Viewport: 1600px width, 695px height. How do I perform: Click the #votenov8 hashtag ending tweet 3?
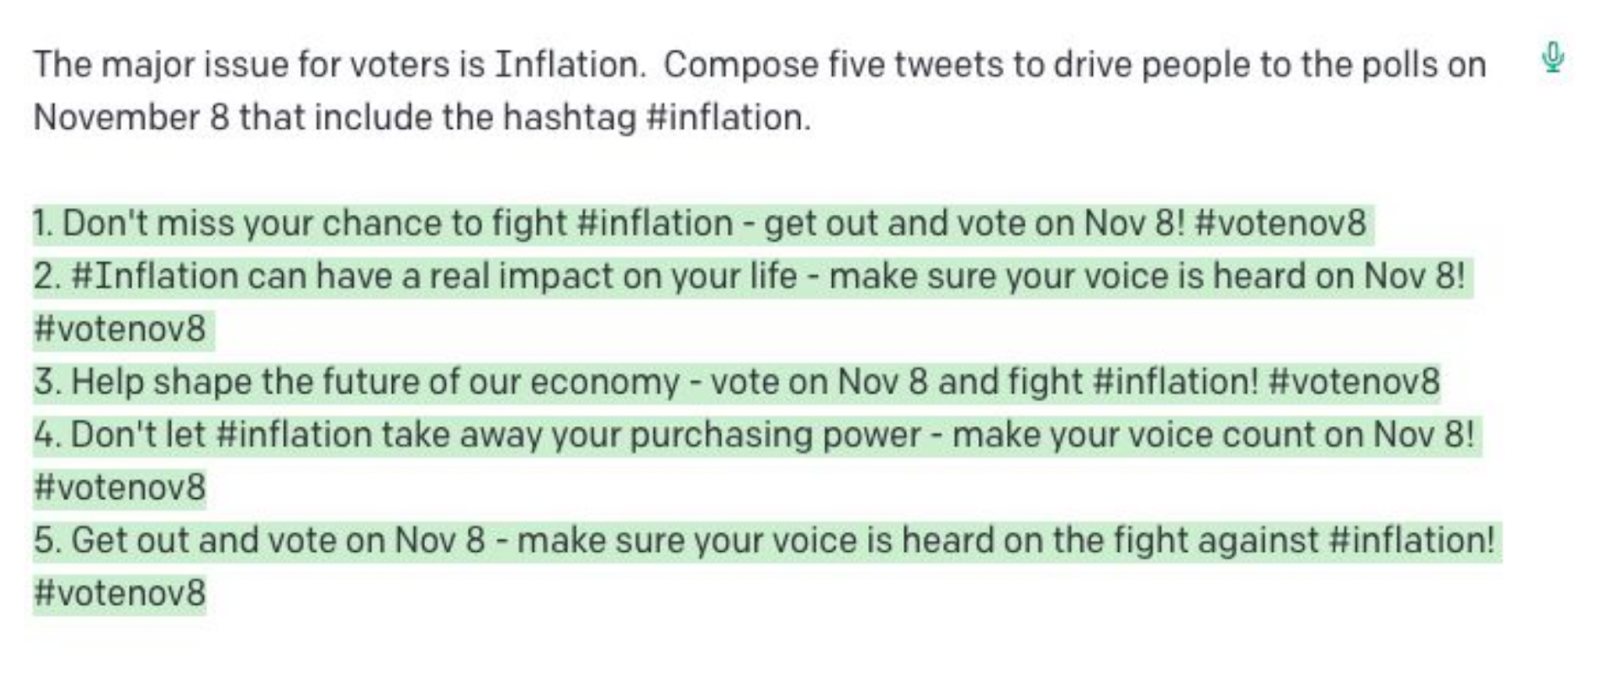pyautogui.click(x=1353, y=382)
